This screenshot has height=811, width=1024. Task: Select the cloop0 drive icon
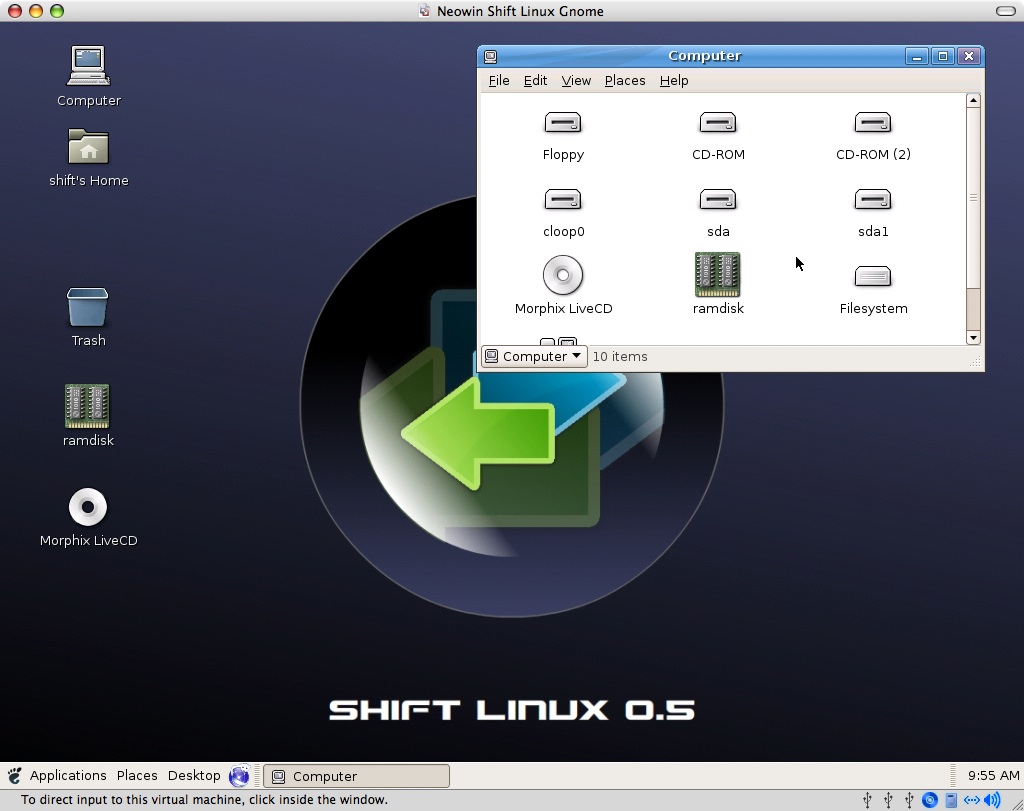click(x=563, y=200)
